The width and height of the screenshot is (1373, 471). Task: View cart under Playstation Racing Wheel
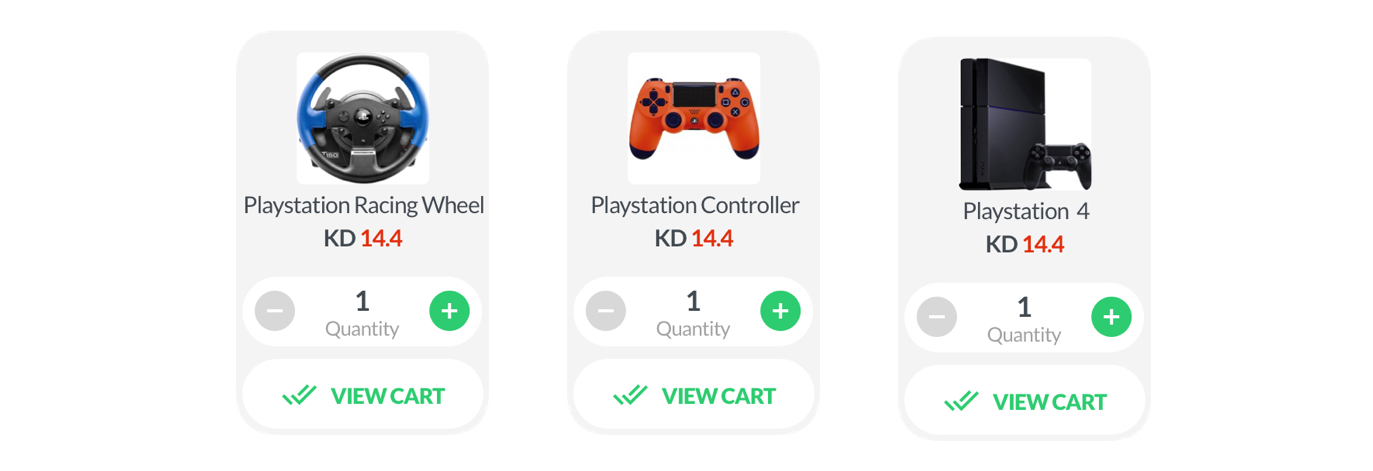363,396
